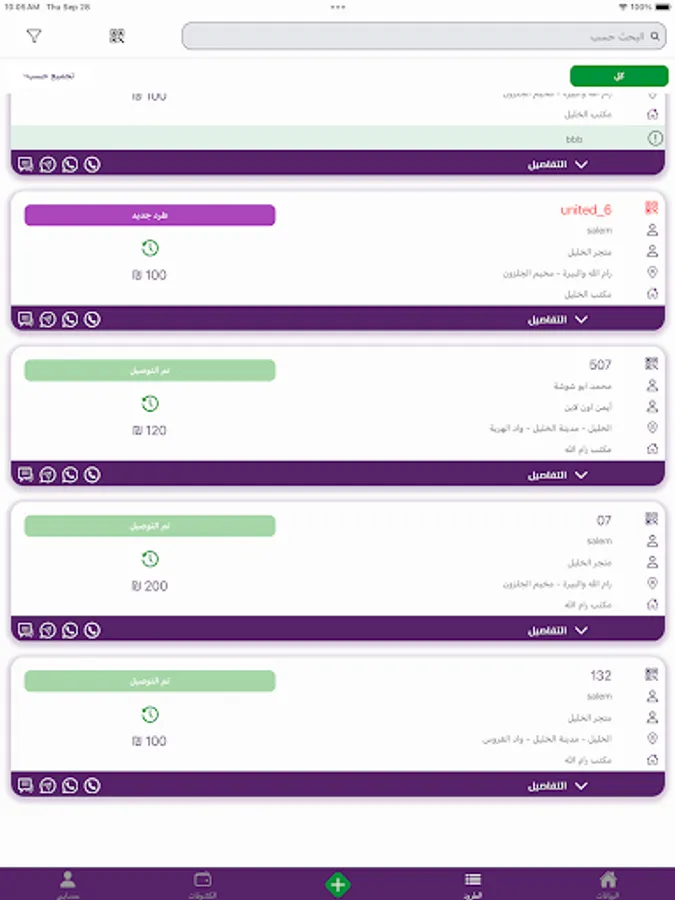Expand details chevron on 507 card
This screenshot has height=900, width=675.
[581, 475]
